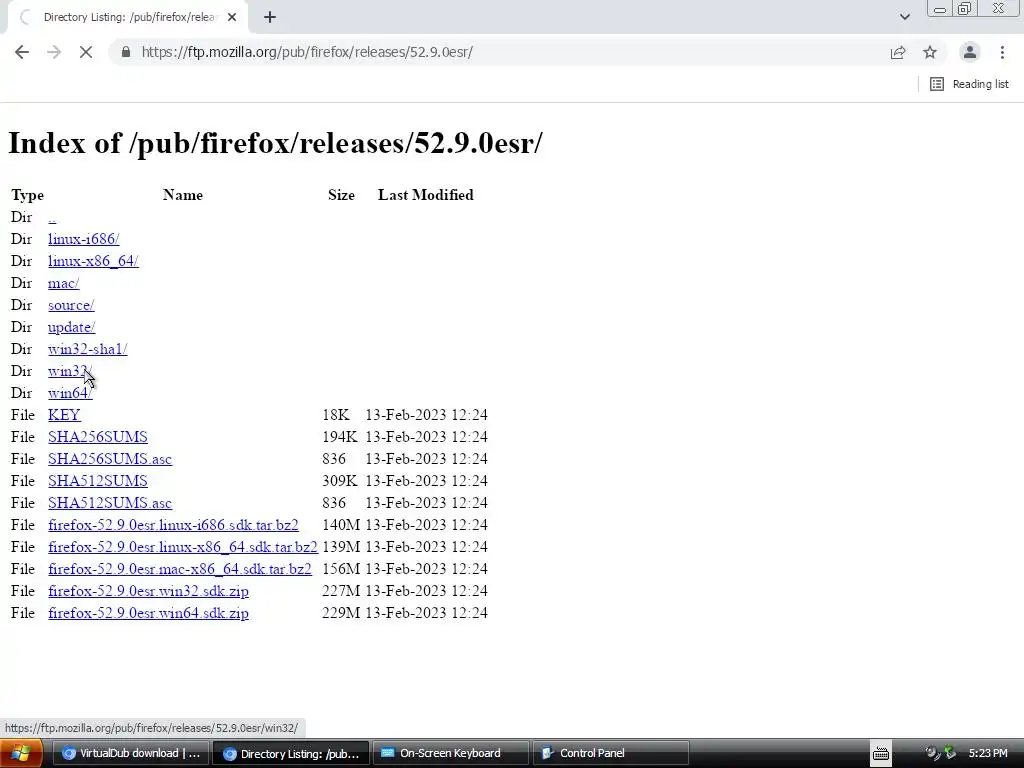
Task: Open the Chrome three-dot menu
Action: click(1002, 52)
